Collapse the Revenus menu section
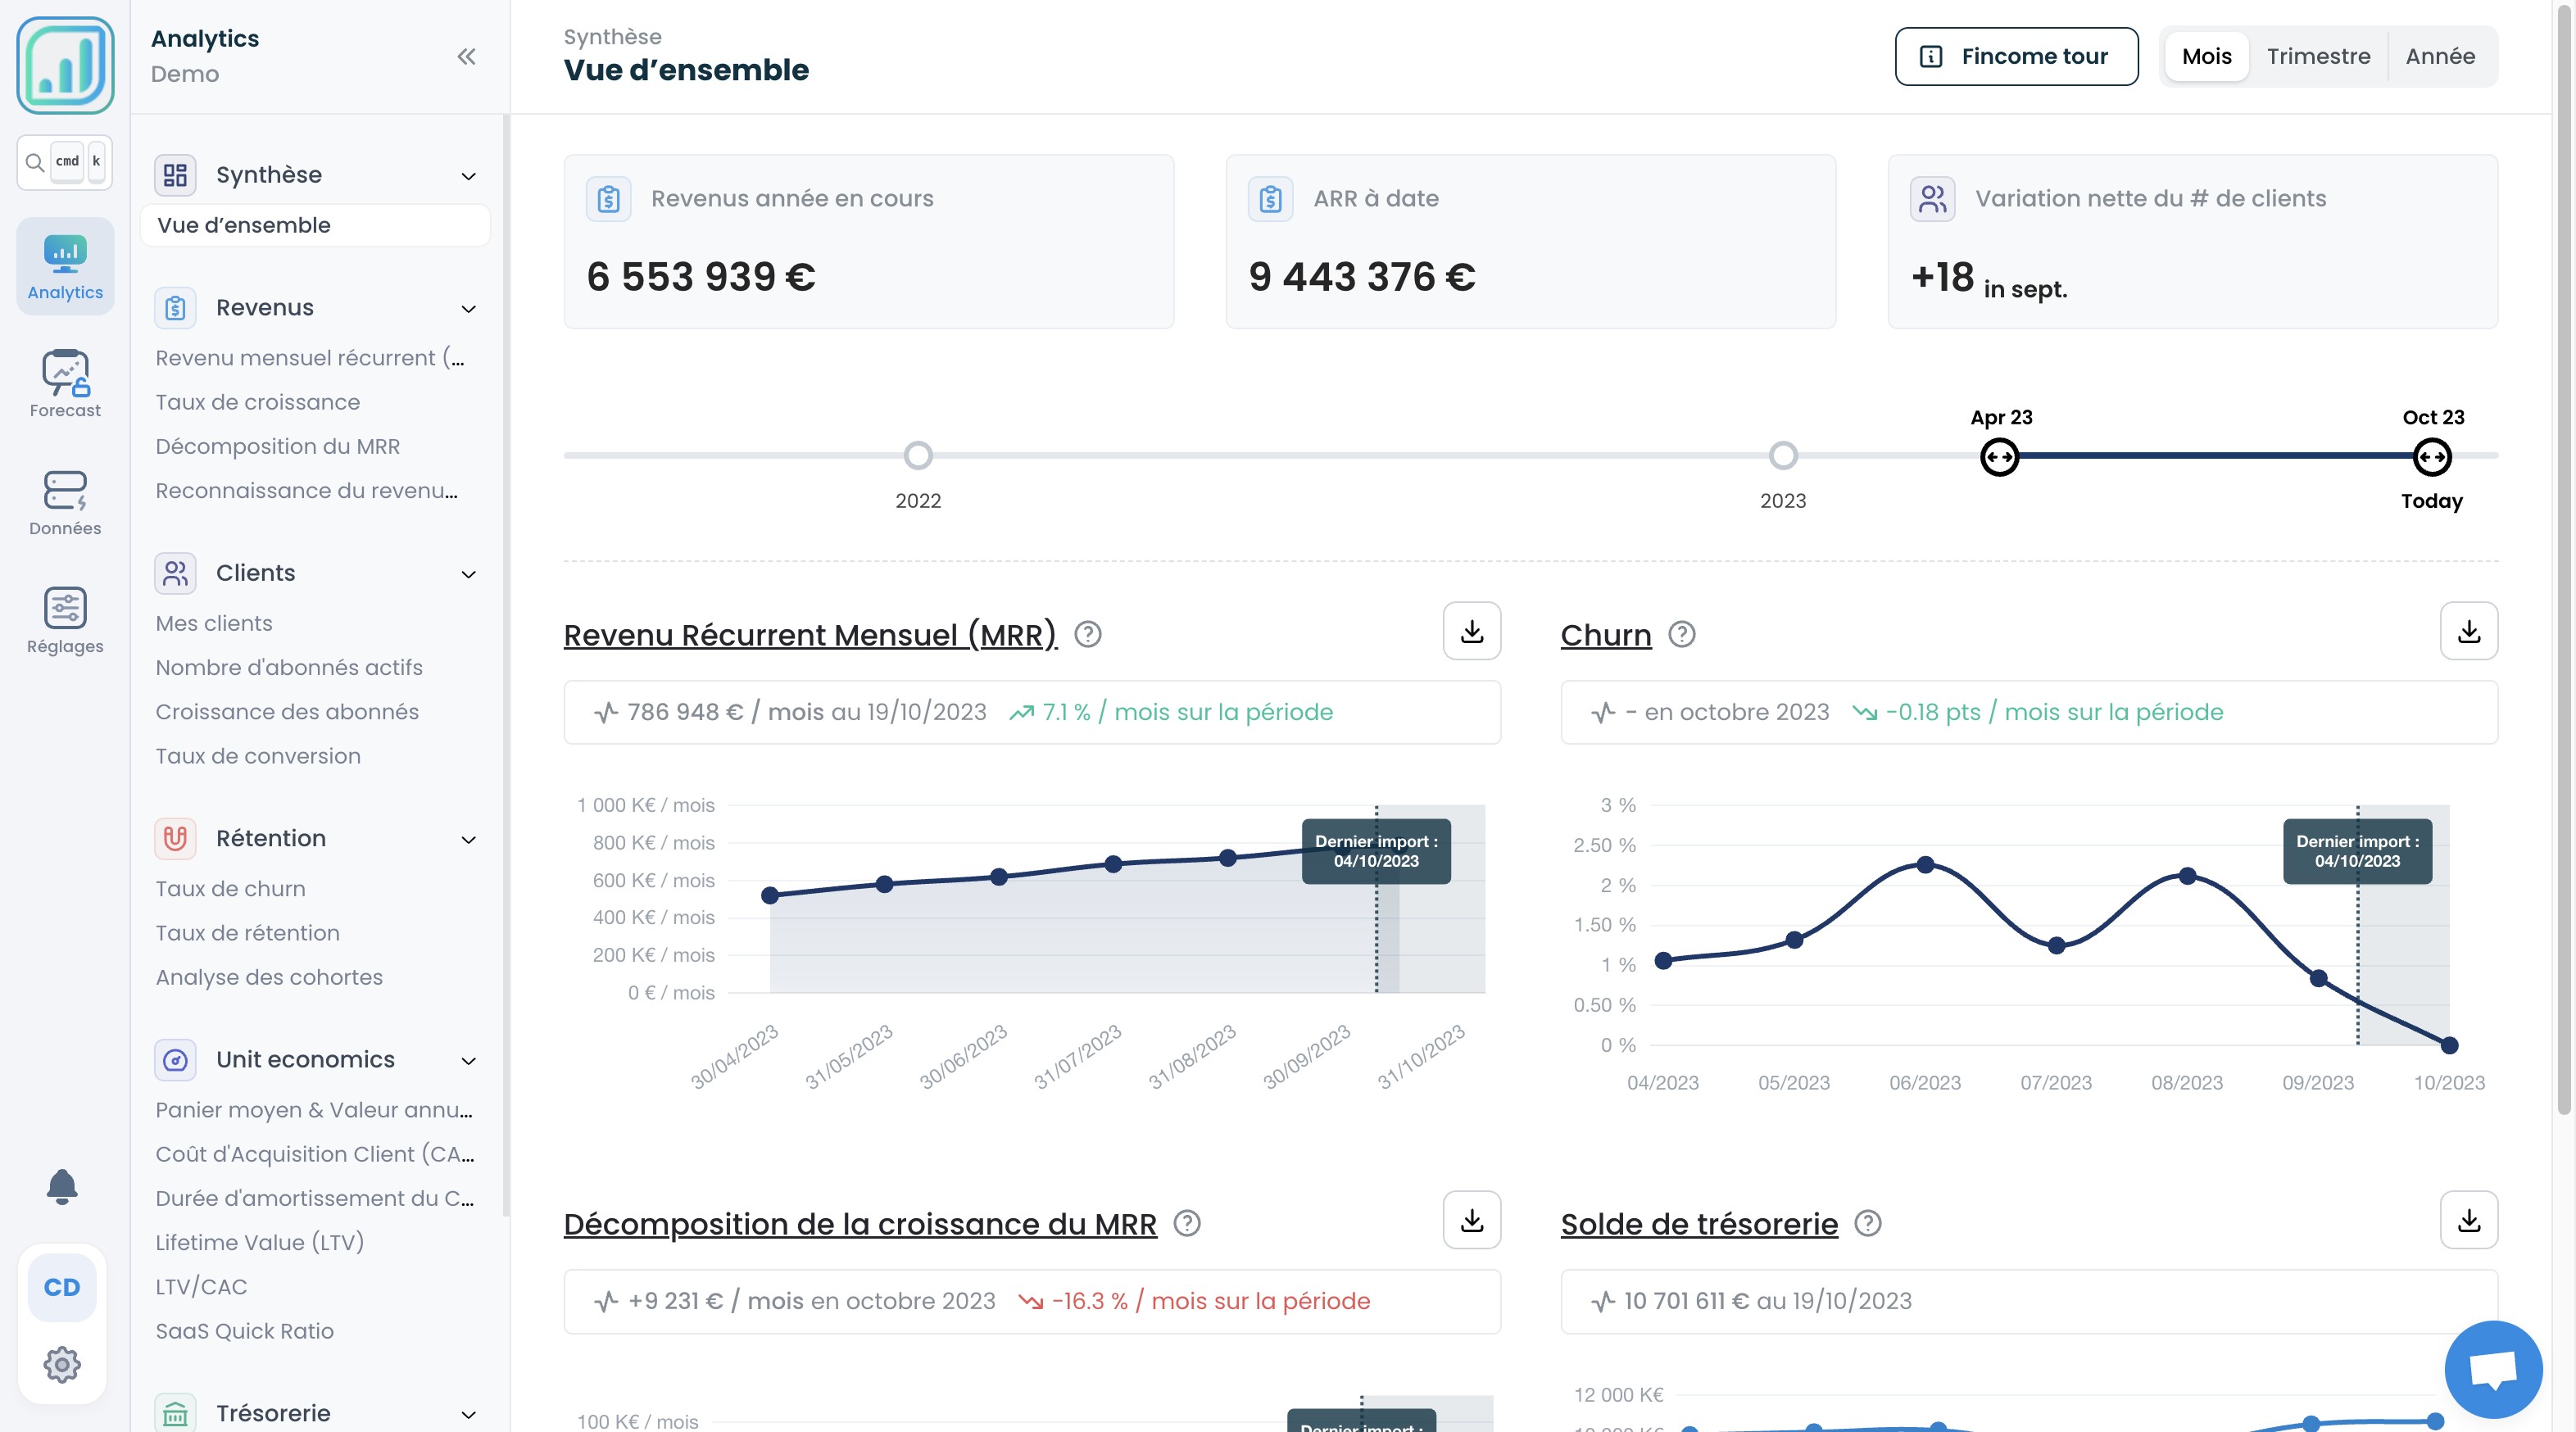This screenshot has height=1432, width=2576. (468, 309)
